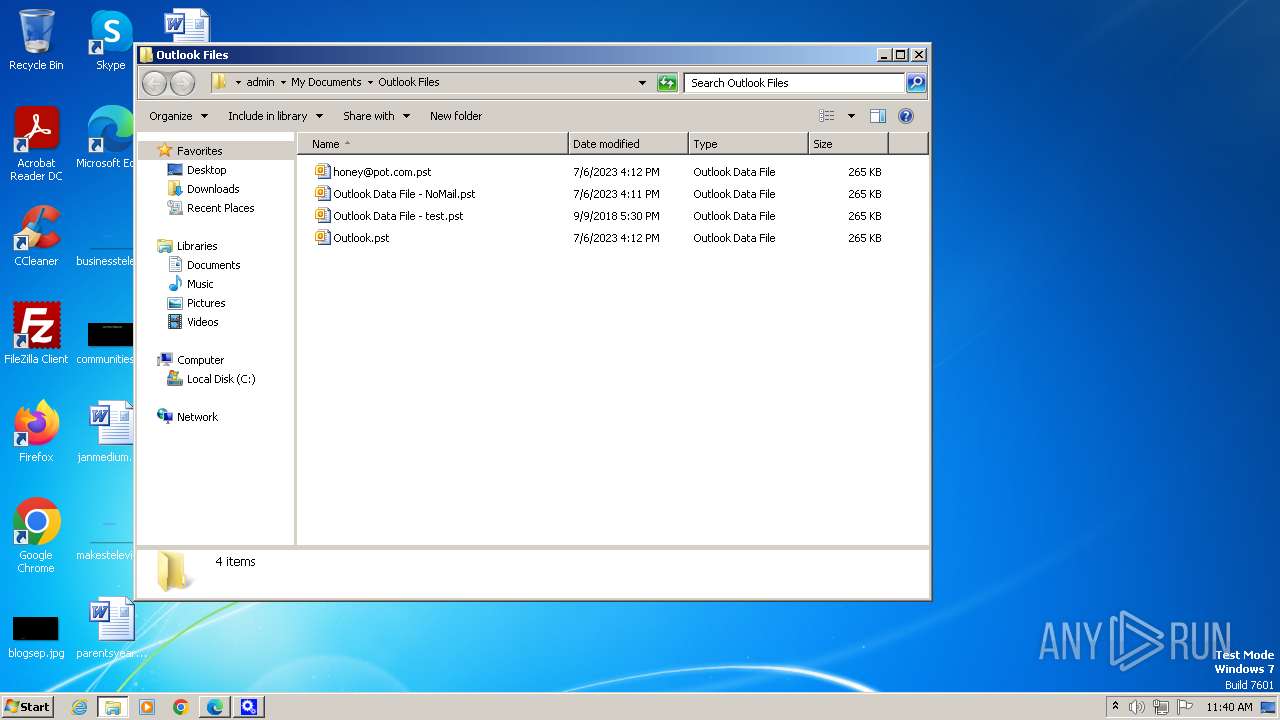Open Microsoft Edge from taskbar
Image resolution: width=1280 pixels, height=720 pixels.
coord(215,707)
